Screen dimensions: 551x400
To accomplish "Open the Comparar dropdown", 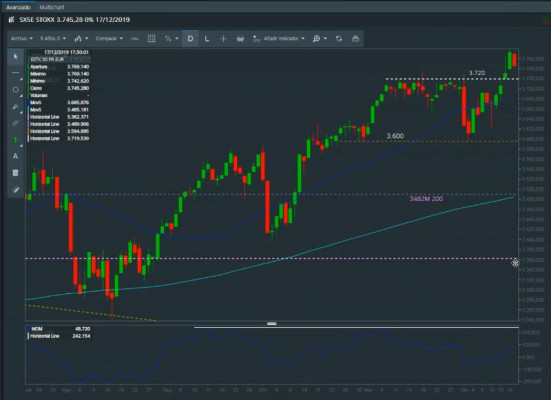I will point(109,38).
